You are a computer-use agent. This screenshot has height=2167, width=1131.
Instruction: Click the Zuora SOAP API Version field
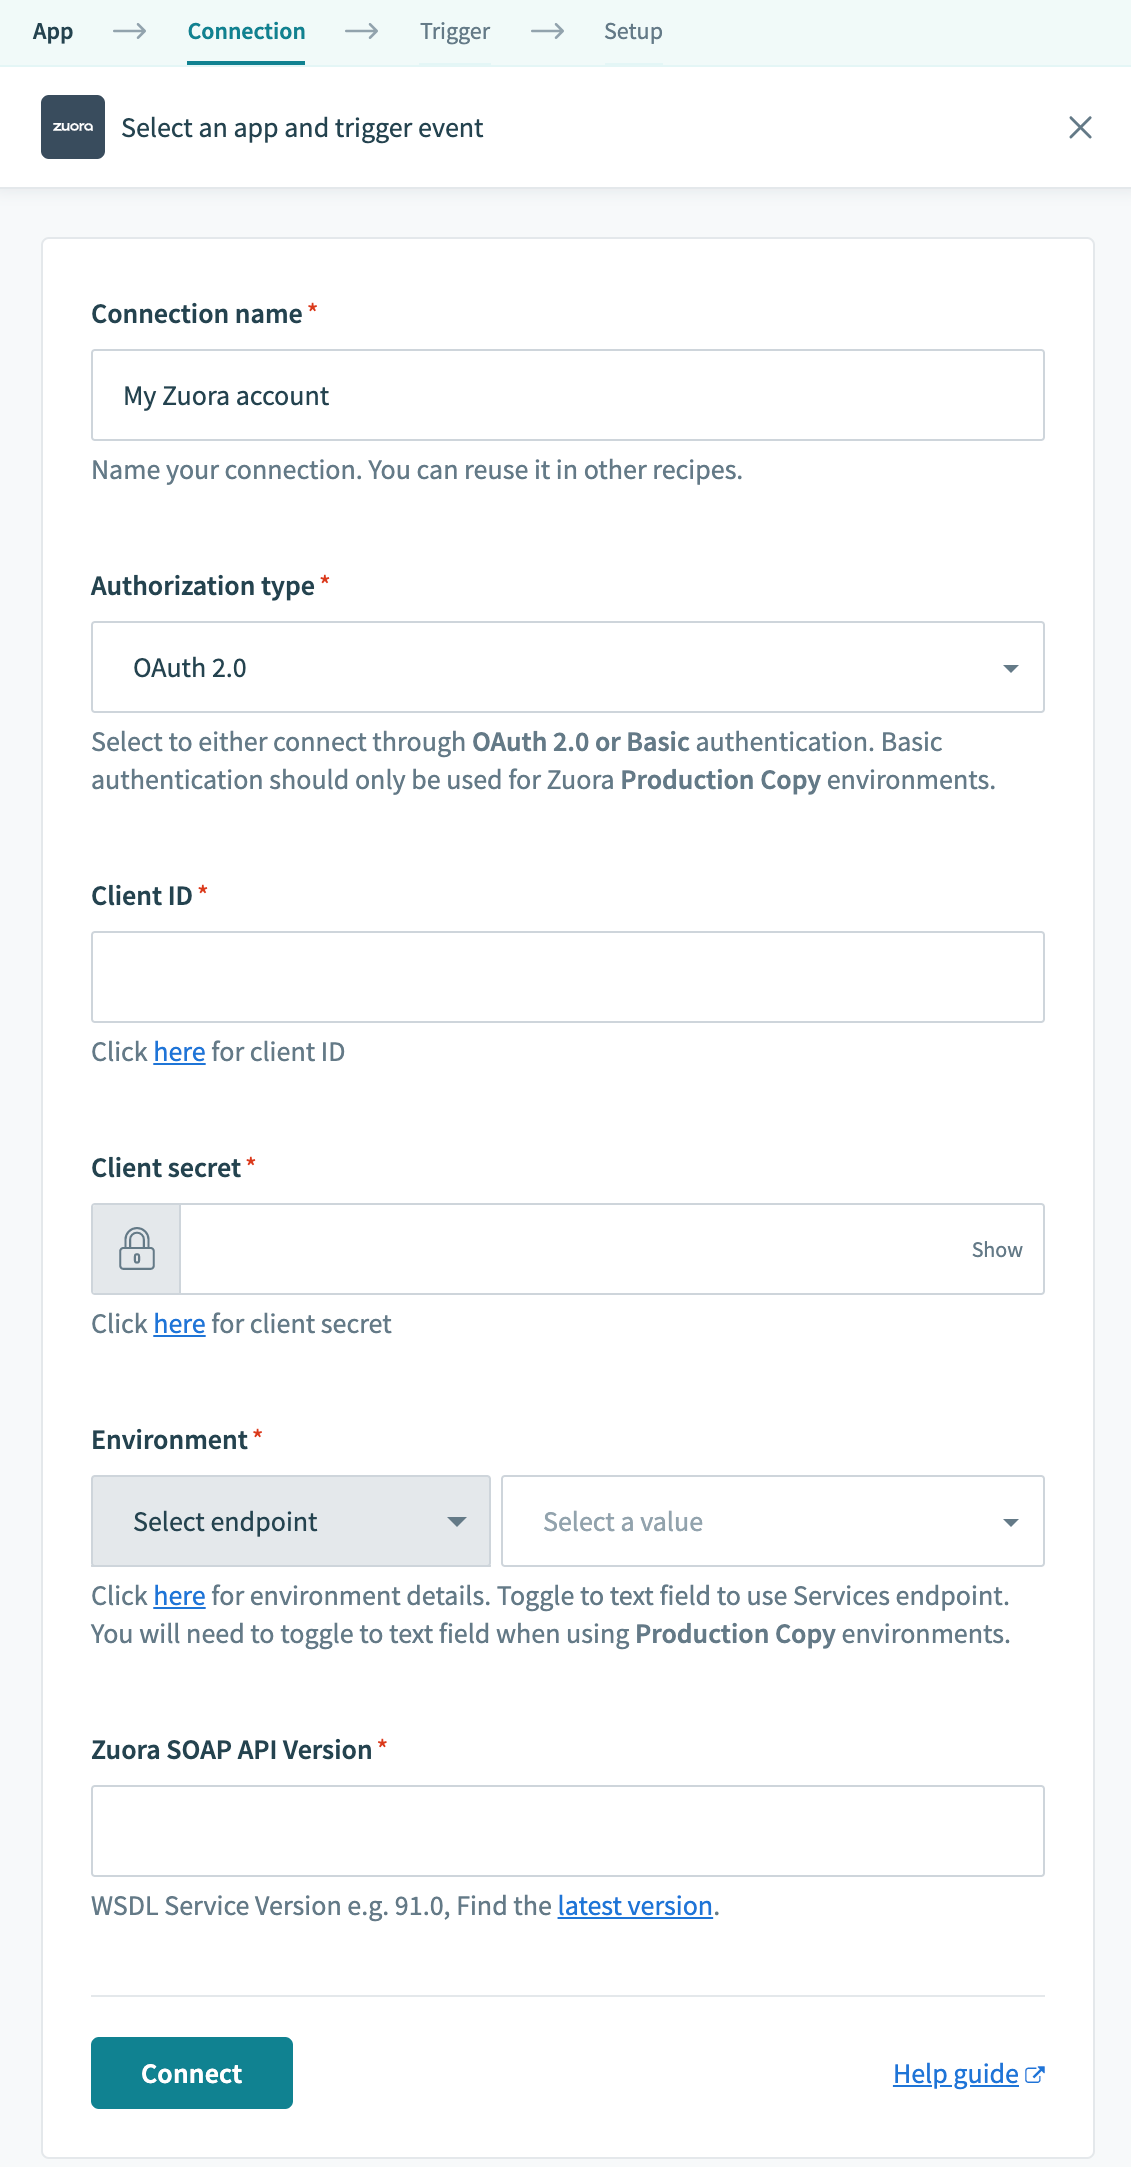tap(567, 1830)
